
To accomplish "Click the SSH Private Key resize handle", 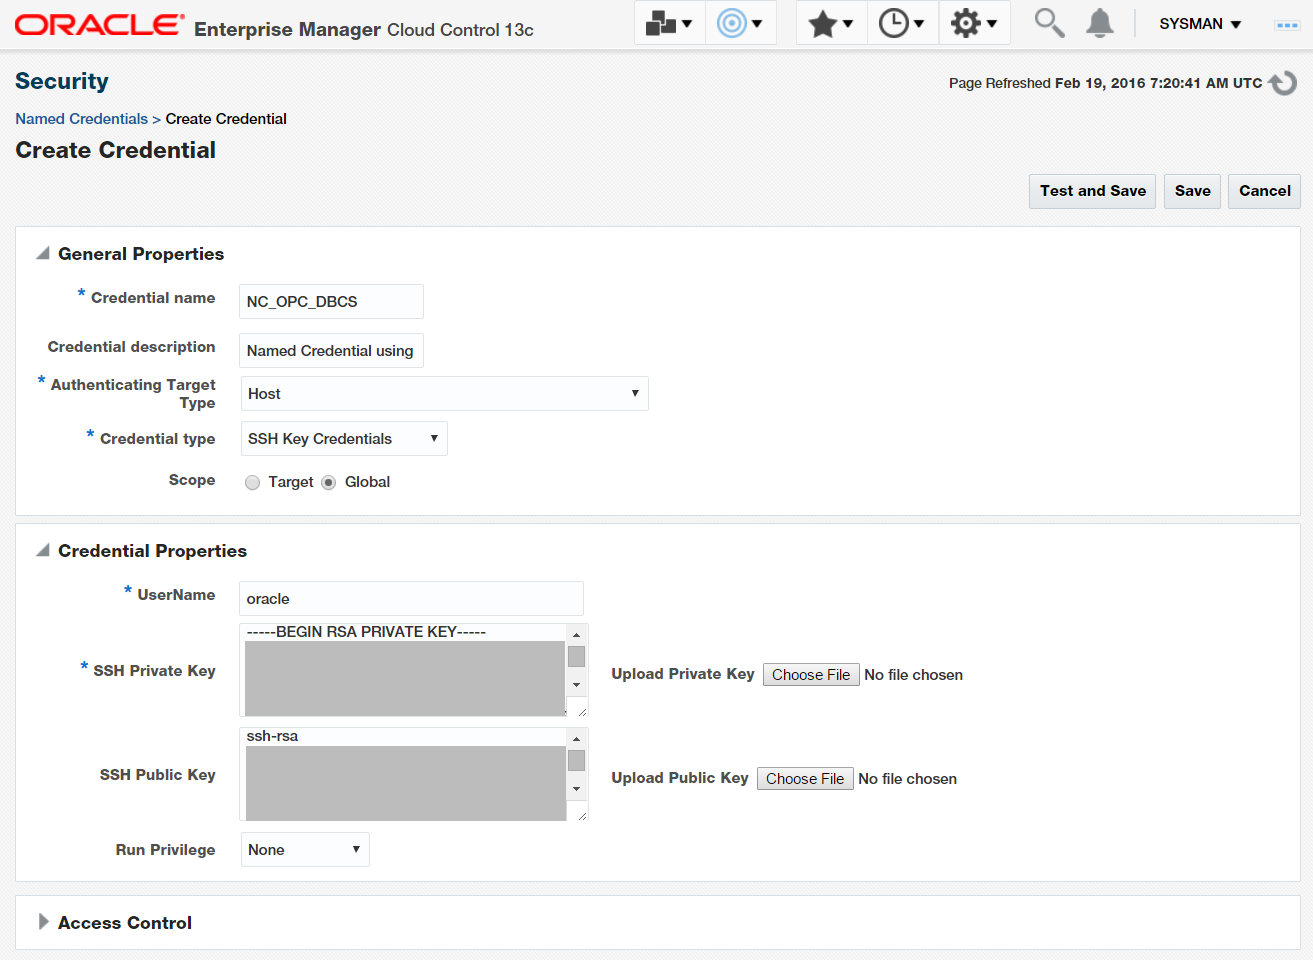I will pyautogui.click(x=581, y=711).
